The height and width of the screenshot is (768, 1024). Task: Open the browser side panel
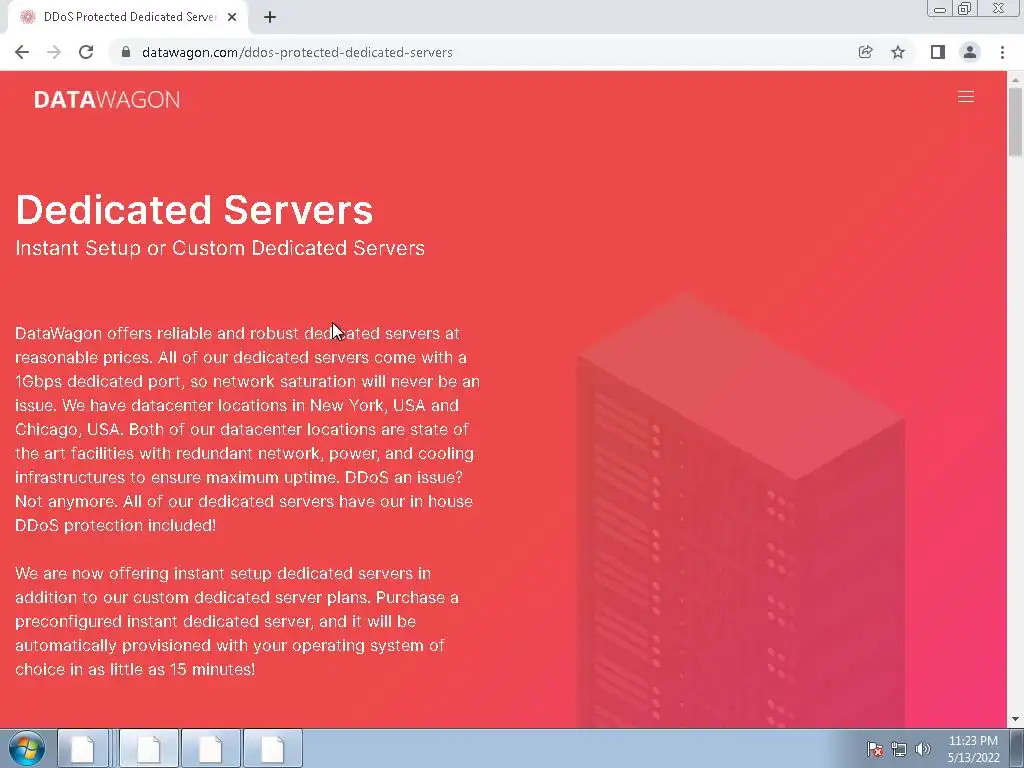pyautogui.click(x=938, y=52)
